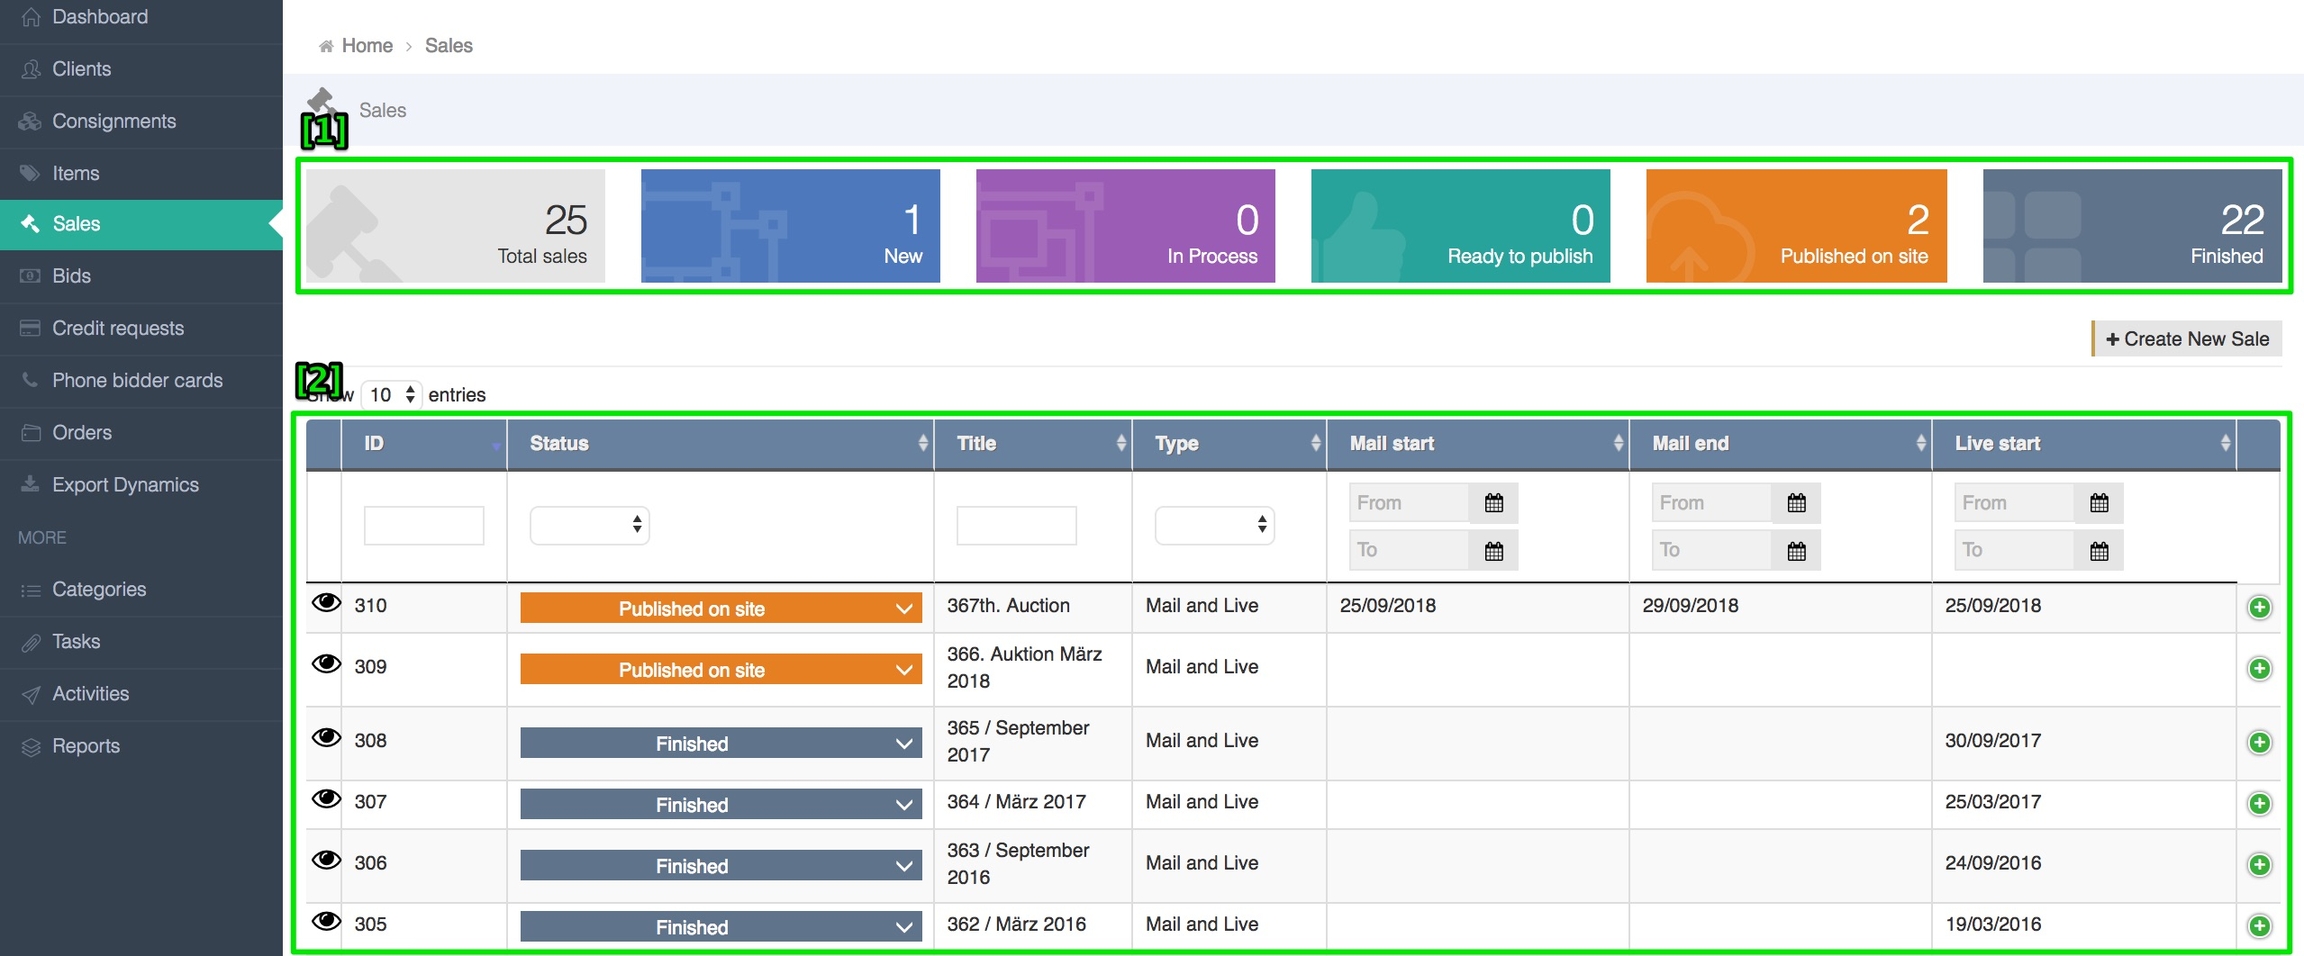
Task: Open calendar picker for Mail end From
Action: click(1796, 503)
